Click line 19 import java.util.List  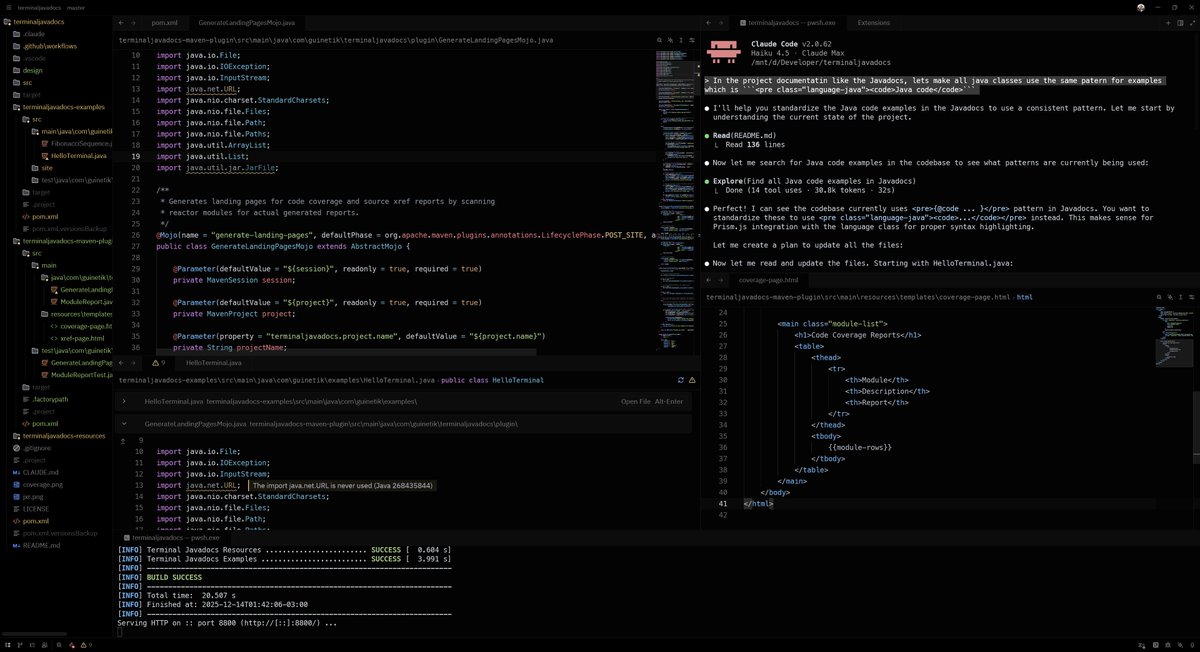pos(200,156)
